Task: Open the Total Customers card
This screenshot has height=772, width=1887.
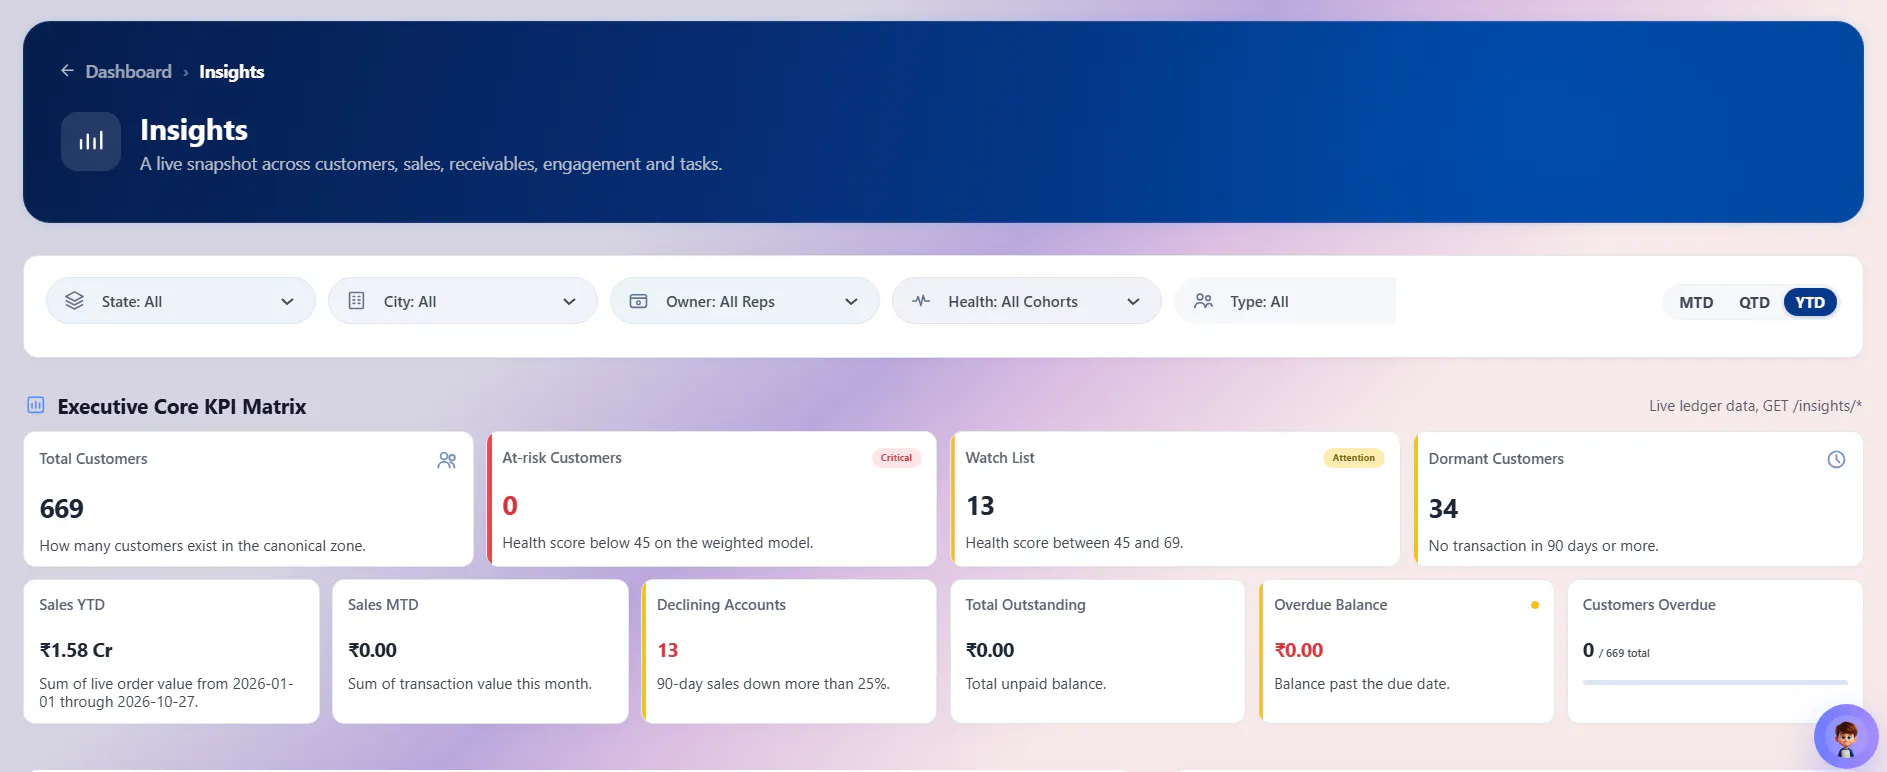Action: (248, 499)
